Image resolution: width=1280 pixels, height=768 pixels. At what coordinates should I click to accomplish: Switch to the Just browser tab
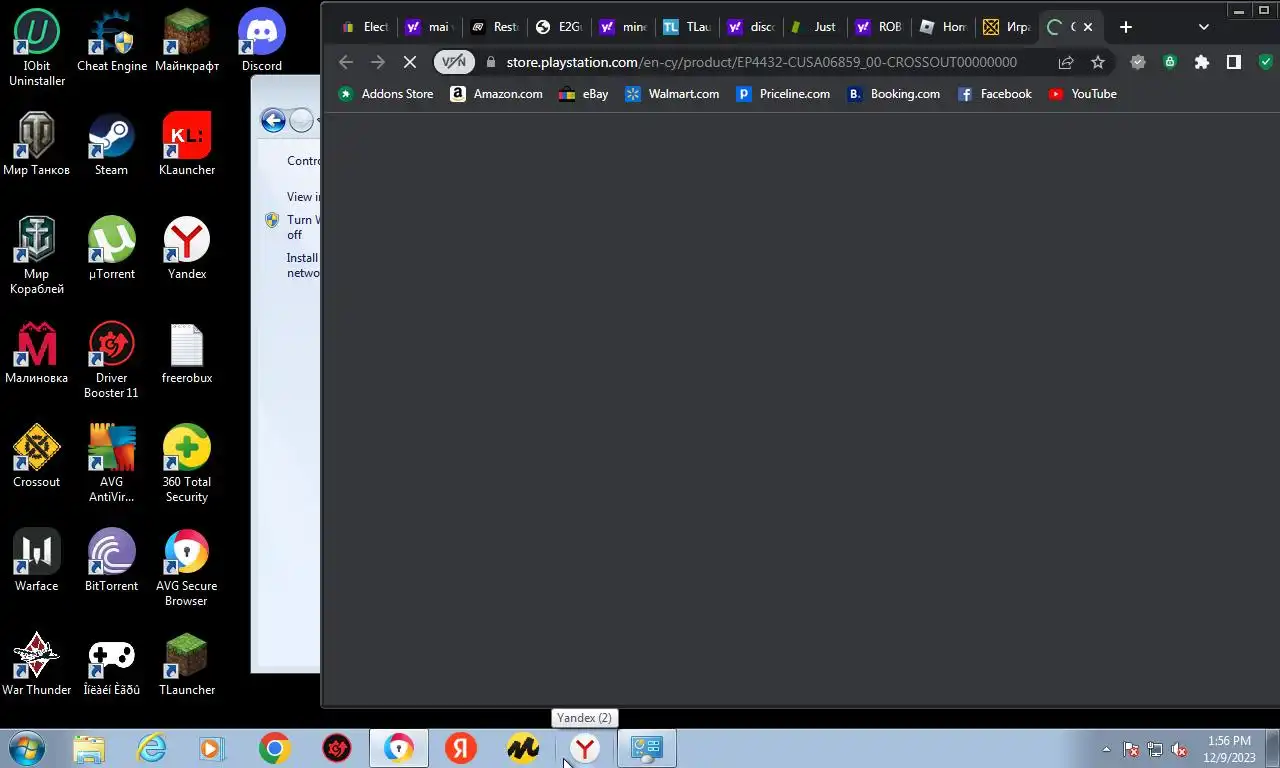813,27
